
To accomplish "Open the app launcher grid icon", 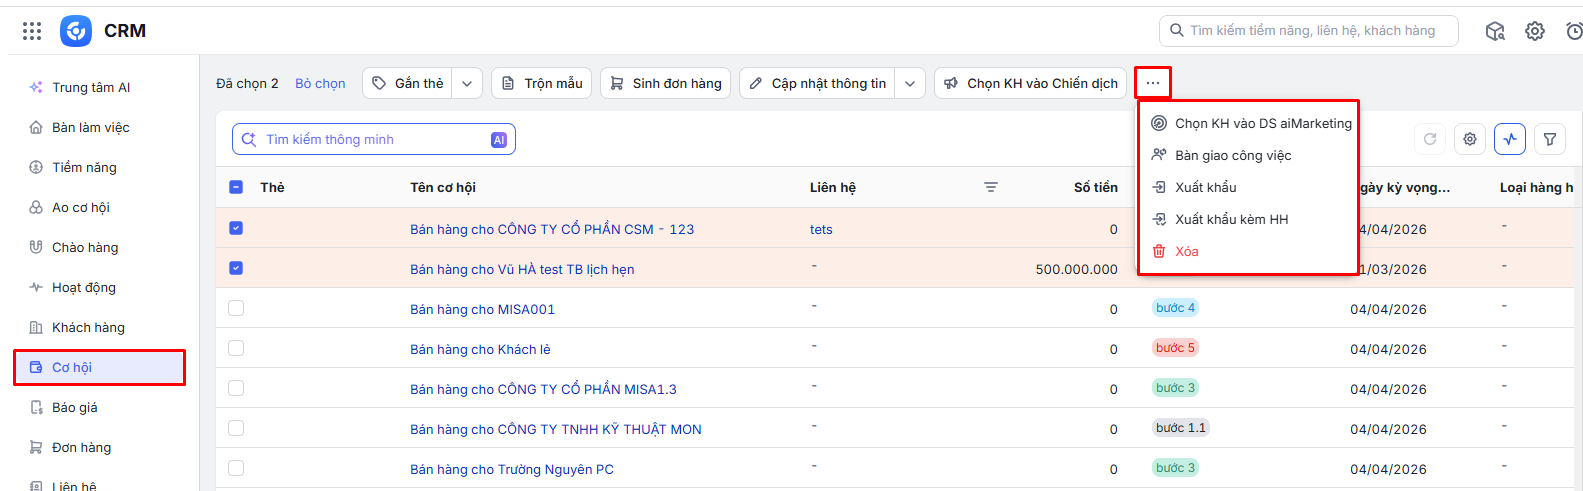I will pos(32,31).
